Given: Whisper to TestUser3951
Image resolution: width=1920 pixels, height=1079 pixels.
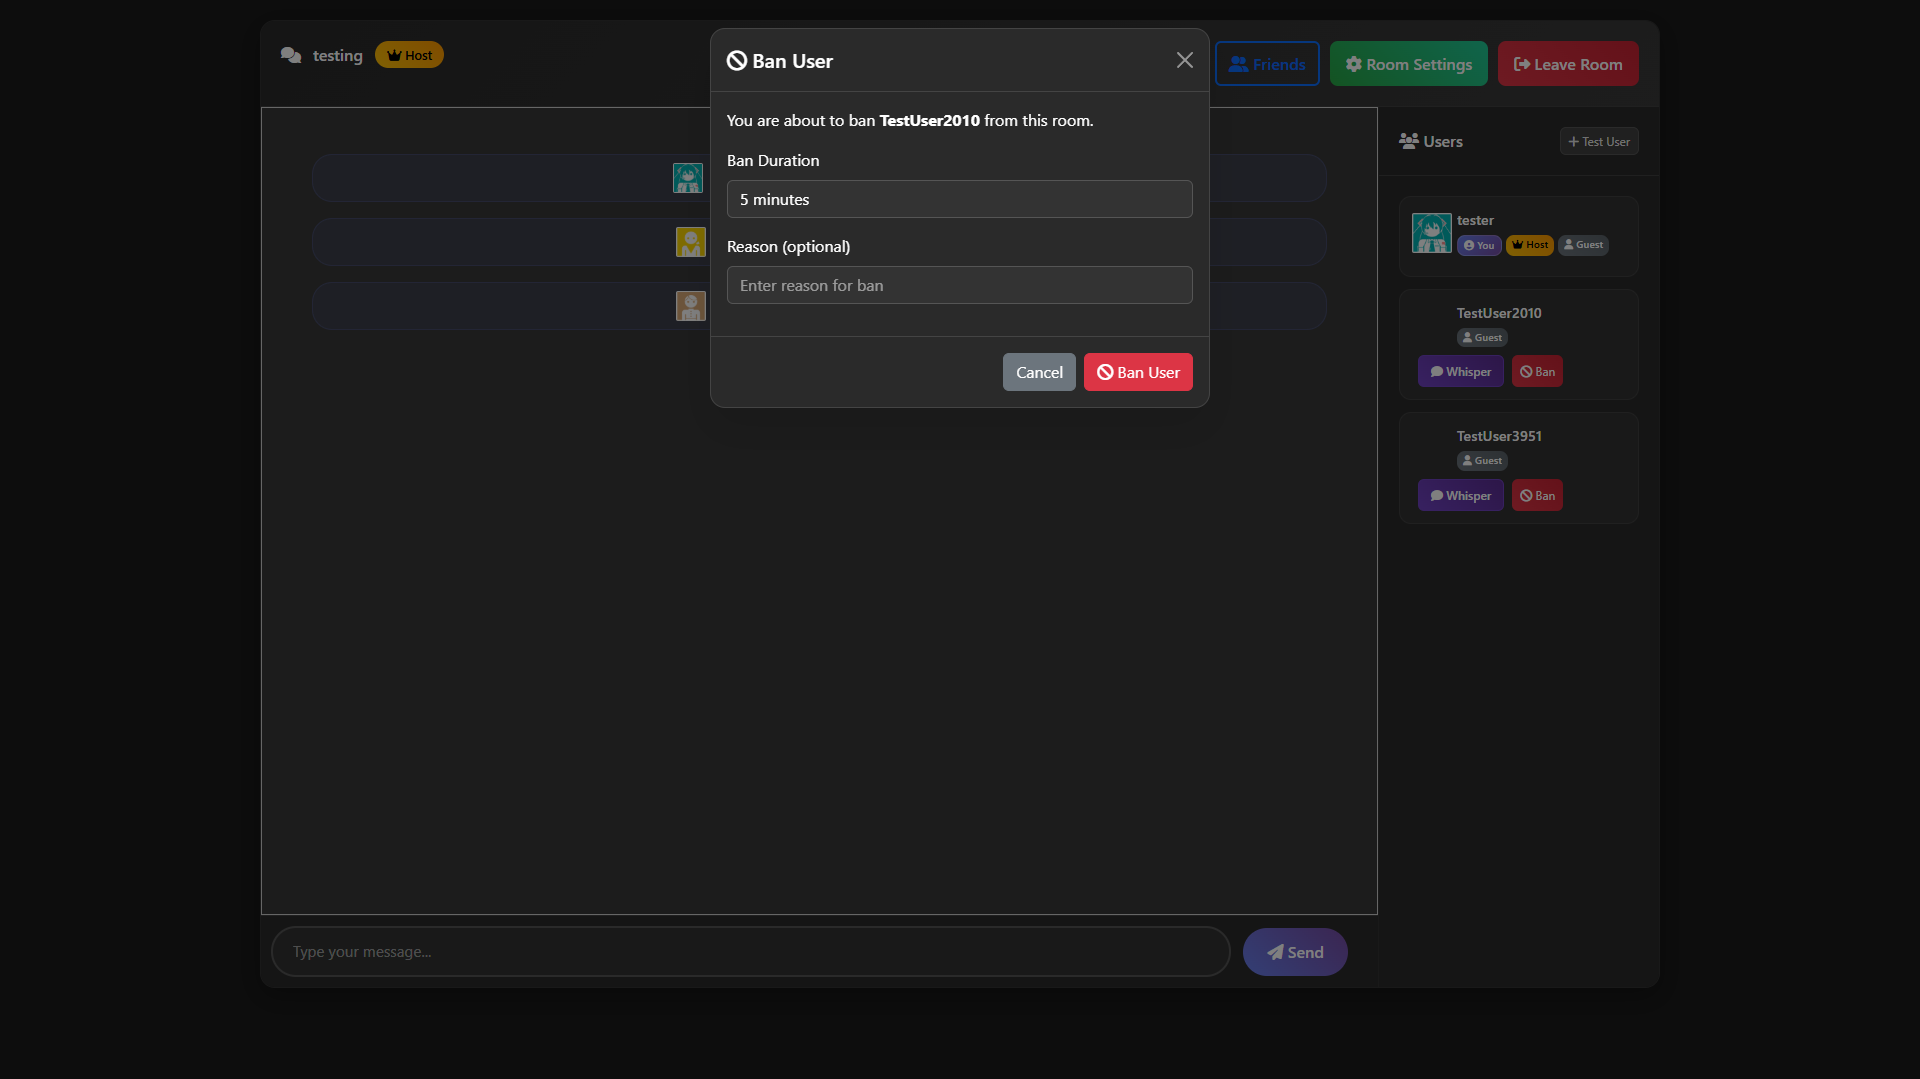Looking at the screenshot, I should pyautogui.click(x=1460, y=496).
